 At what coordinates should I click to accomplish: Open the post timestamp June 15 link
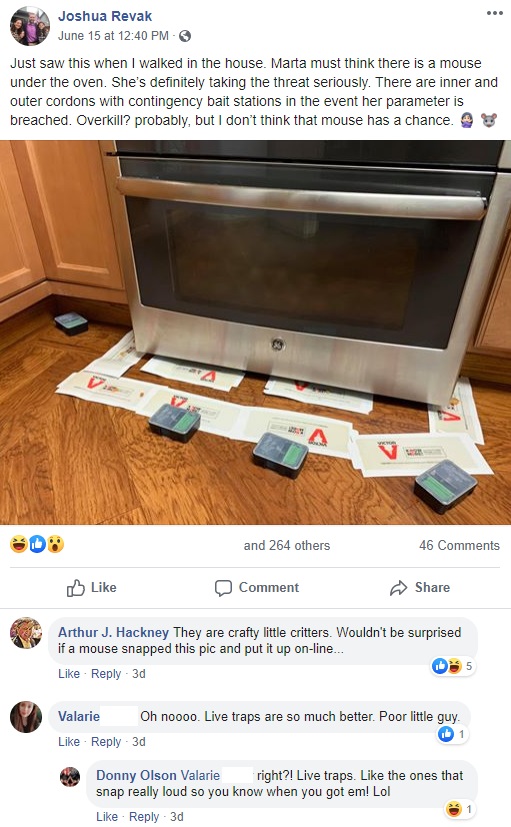tap(113, 36)
